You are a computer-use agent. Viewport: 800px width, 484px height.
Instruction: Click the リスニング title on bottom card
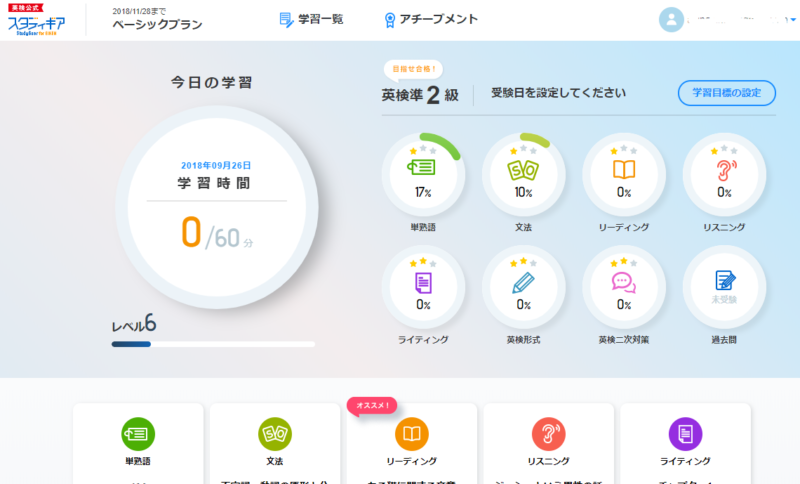coord(548,461)
